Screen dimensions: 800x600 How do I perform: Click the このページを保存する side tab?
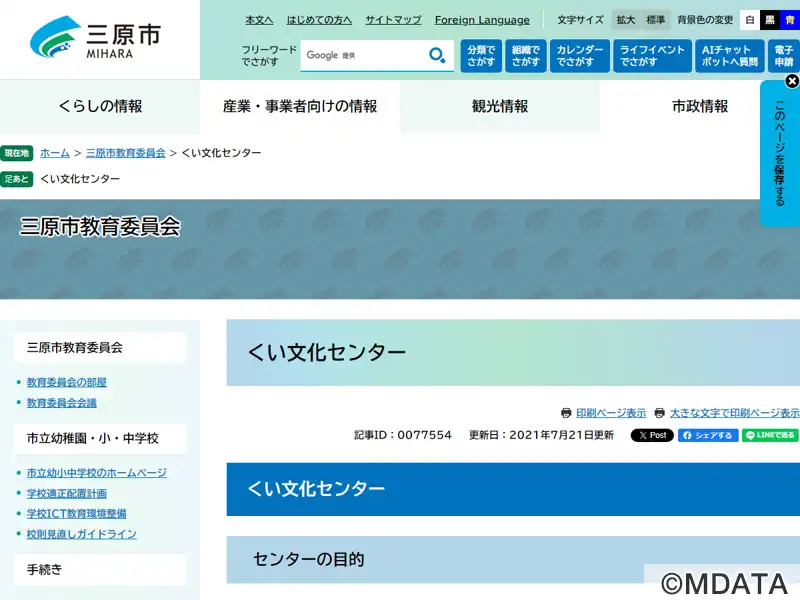780,153
